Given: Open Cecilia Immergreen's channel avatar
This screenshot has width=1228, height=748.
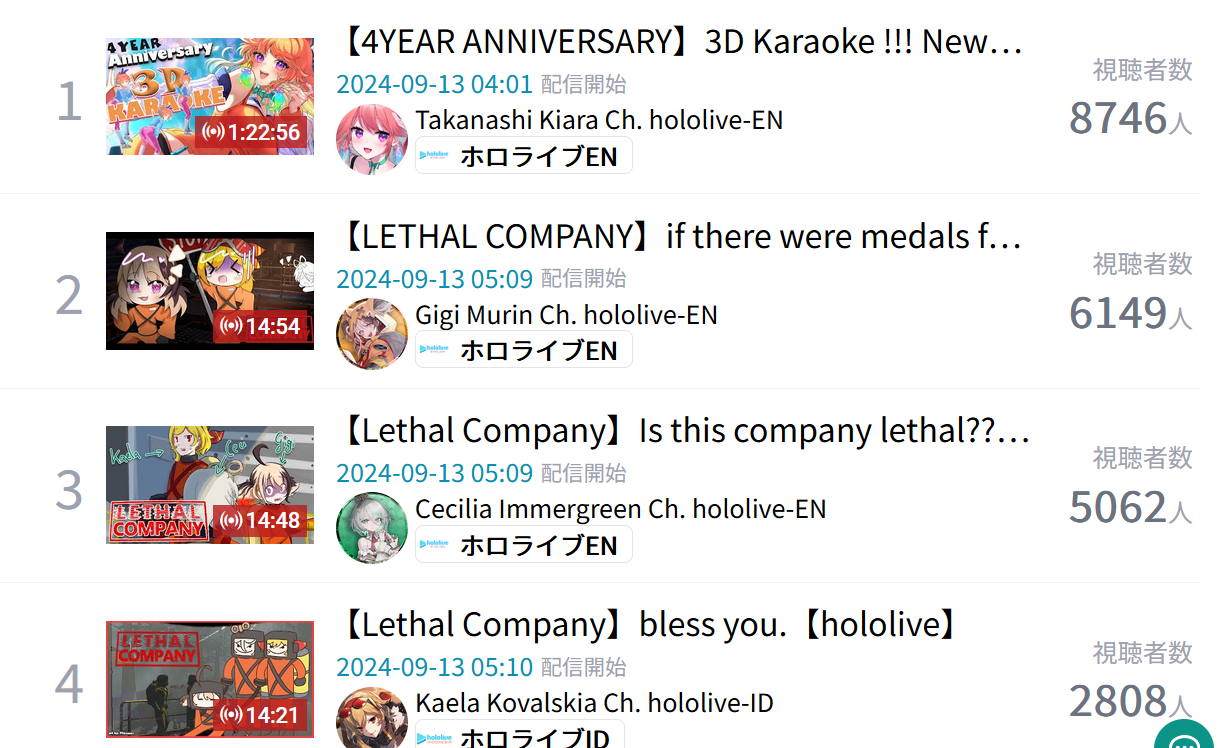Looking at the screenshot, I should [x=372, y=527].
